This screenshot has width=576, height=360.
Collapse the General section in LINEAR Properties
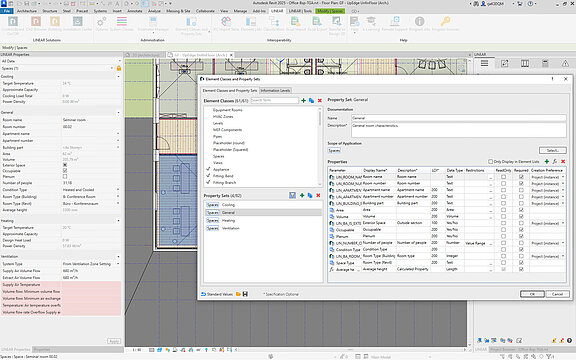click(x=118, y=112)
